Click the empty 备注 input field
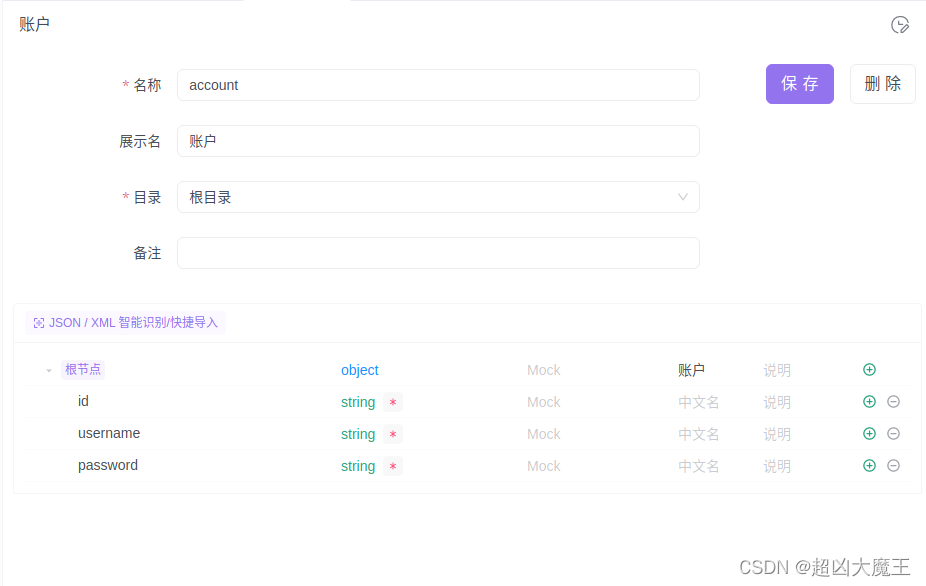The width and height of the screenshot is (926, 586). click(x=438, y=253)
